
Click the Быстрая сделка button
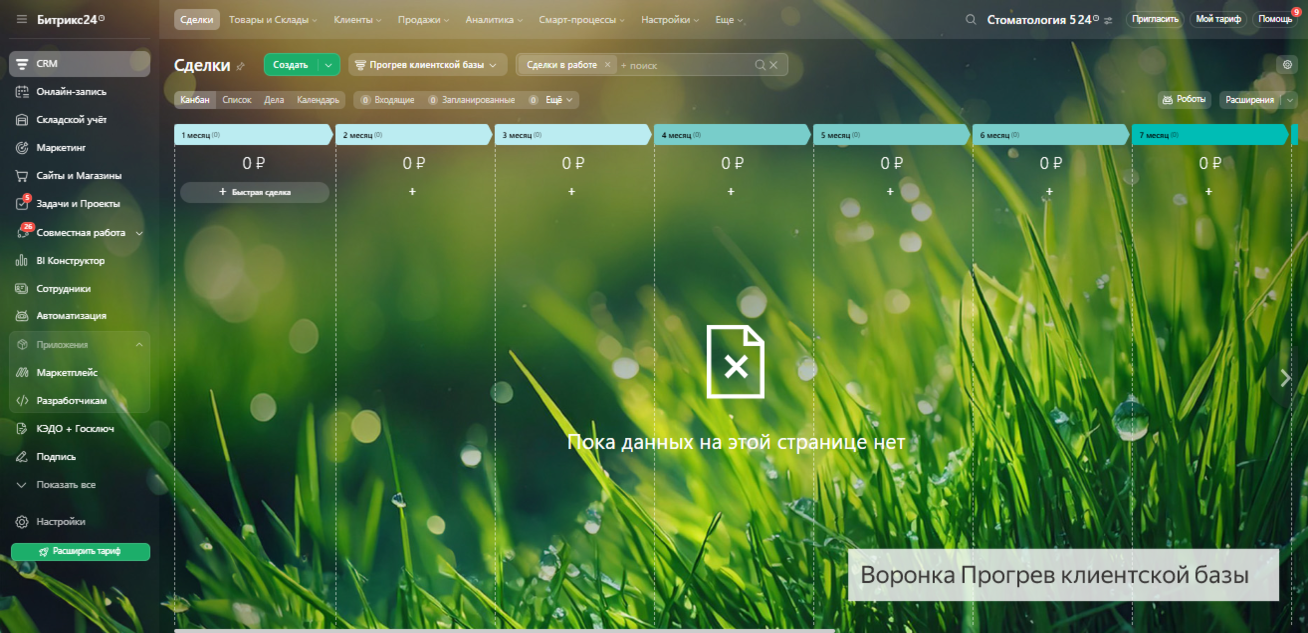tap(255, 192)
